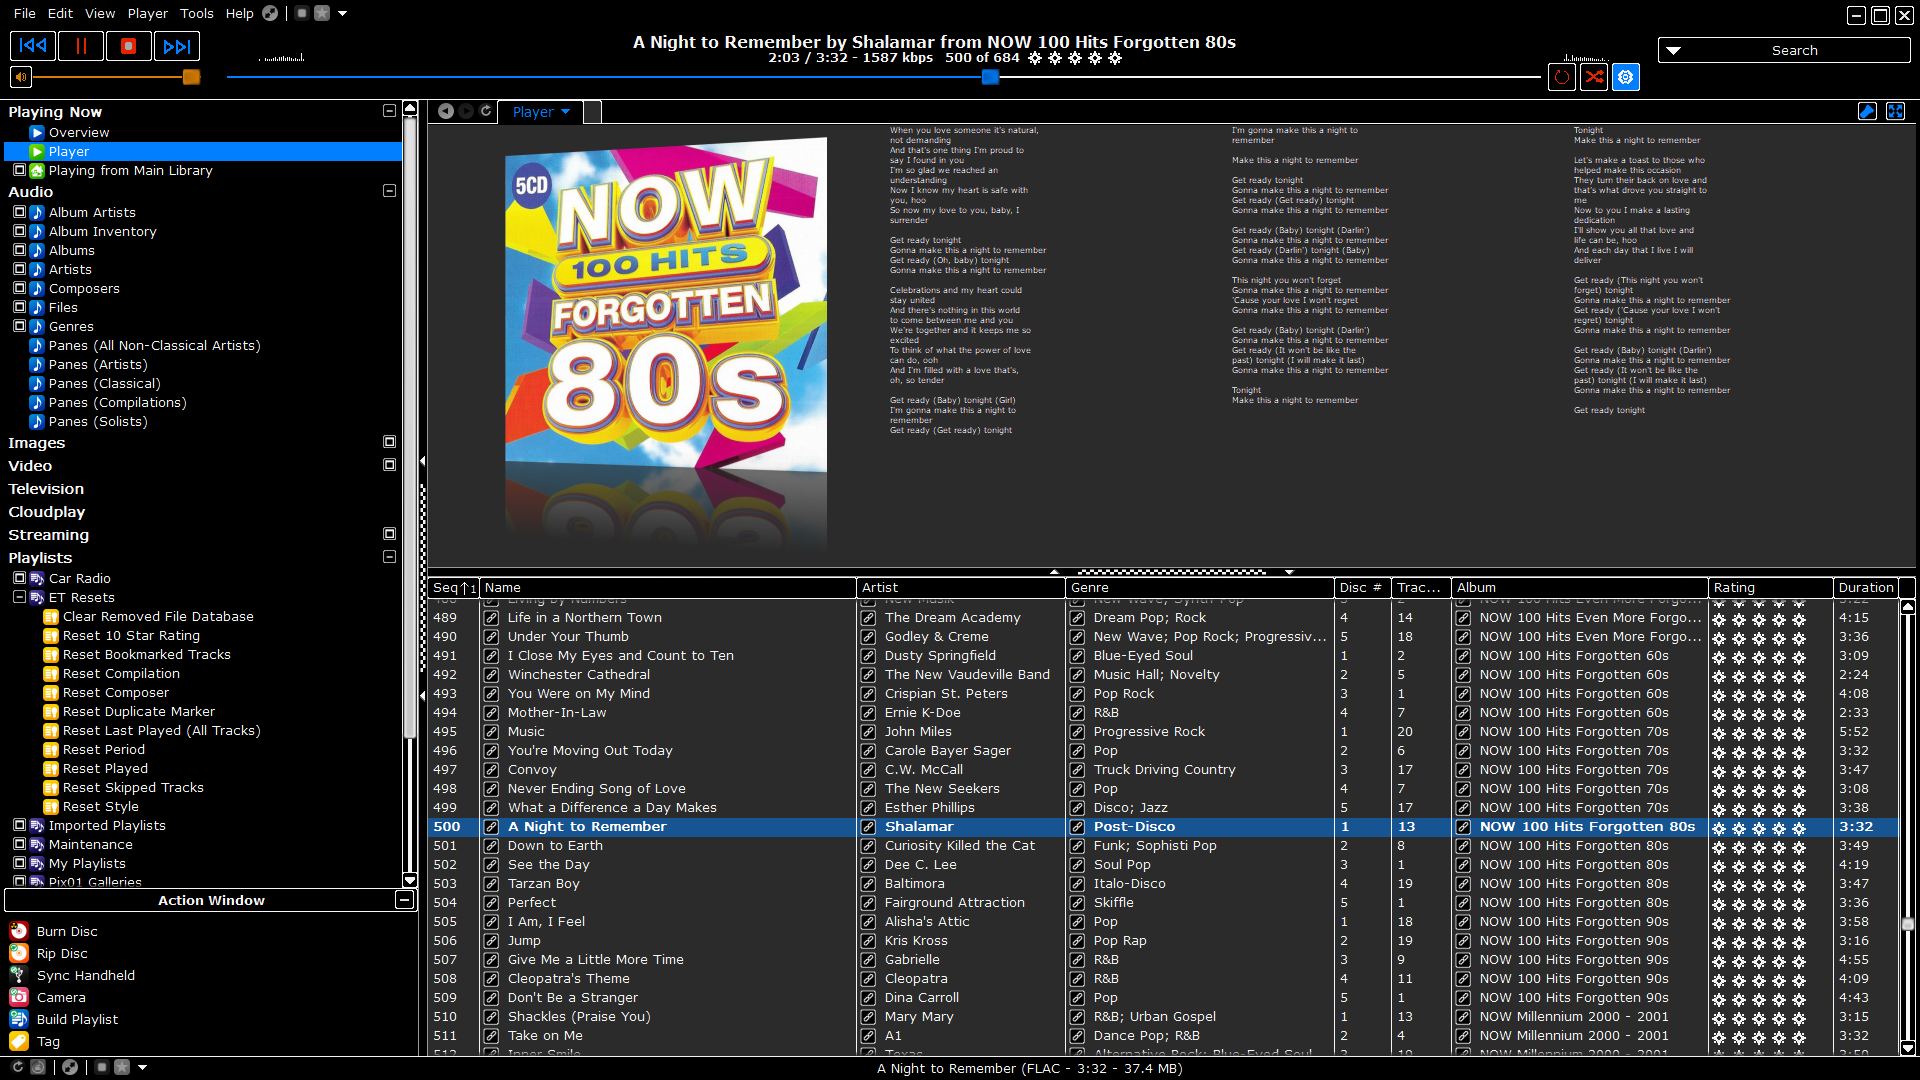Open the Player tab dropdown
This screenshot has width=1920, height=1080.
pyautogui.click(x=565, y=112)
